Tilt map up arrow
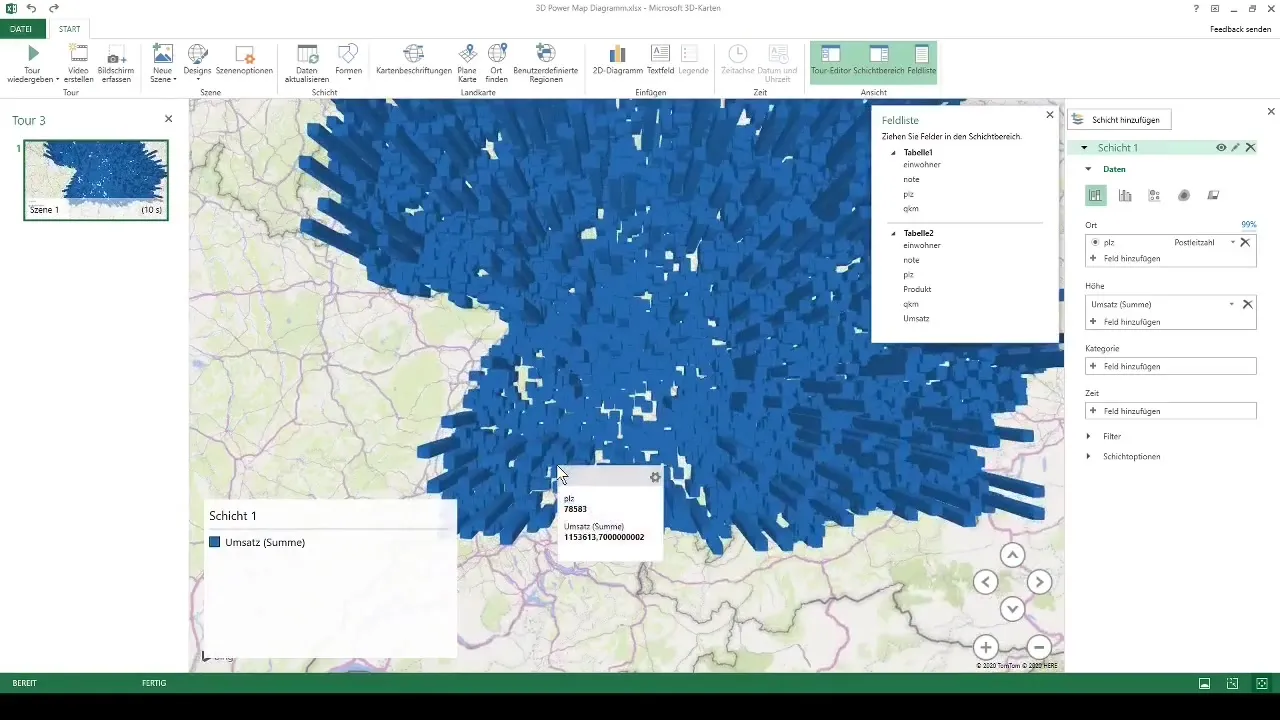1280x720 pixels. coord(1012,555)
